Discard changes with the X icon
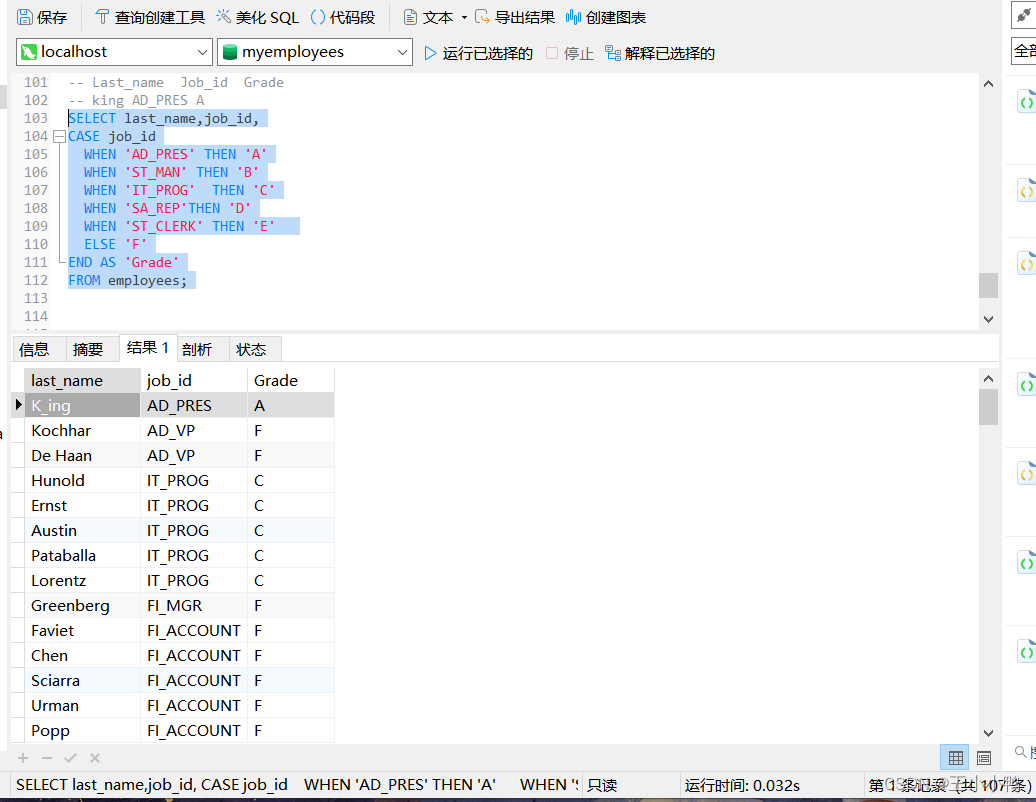The height and width of the screenshot is (802, 1036). coord(95,758)
